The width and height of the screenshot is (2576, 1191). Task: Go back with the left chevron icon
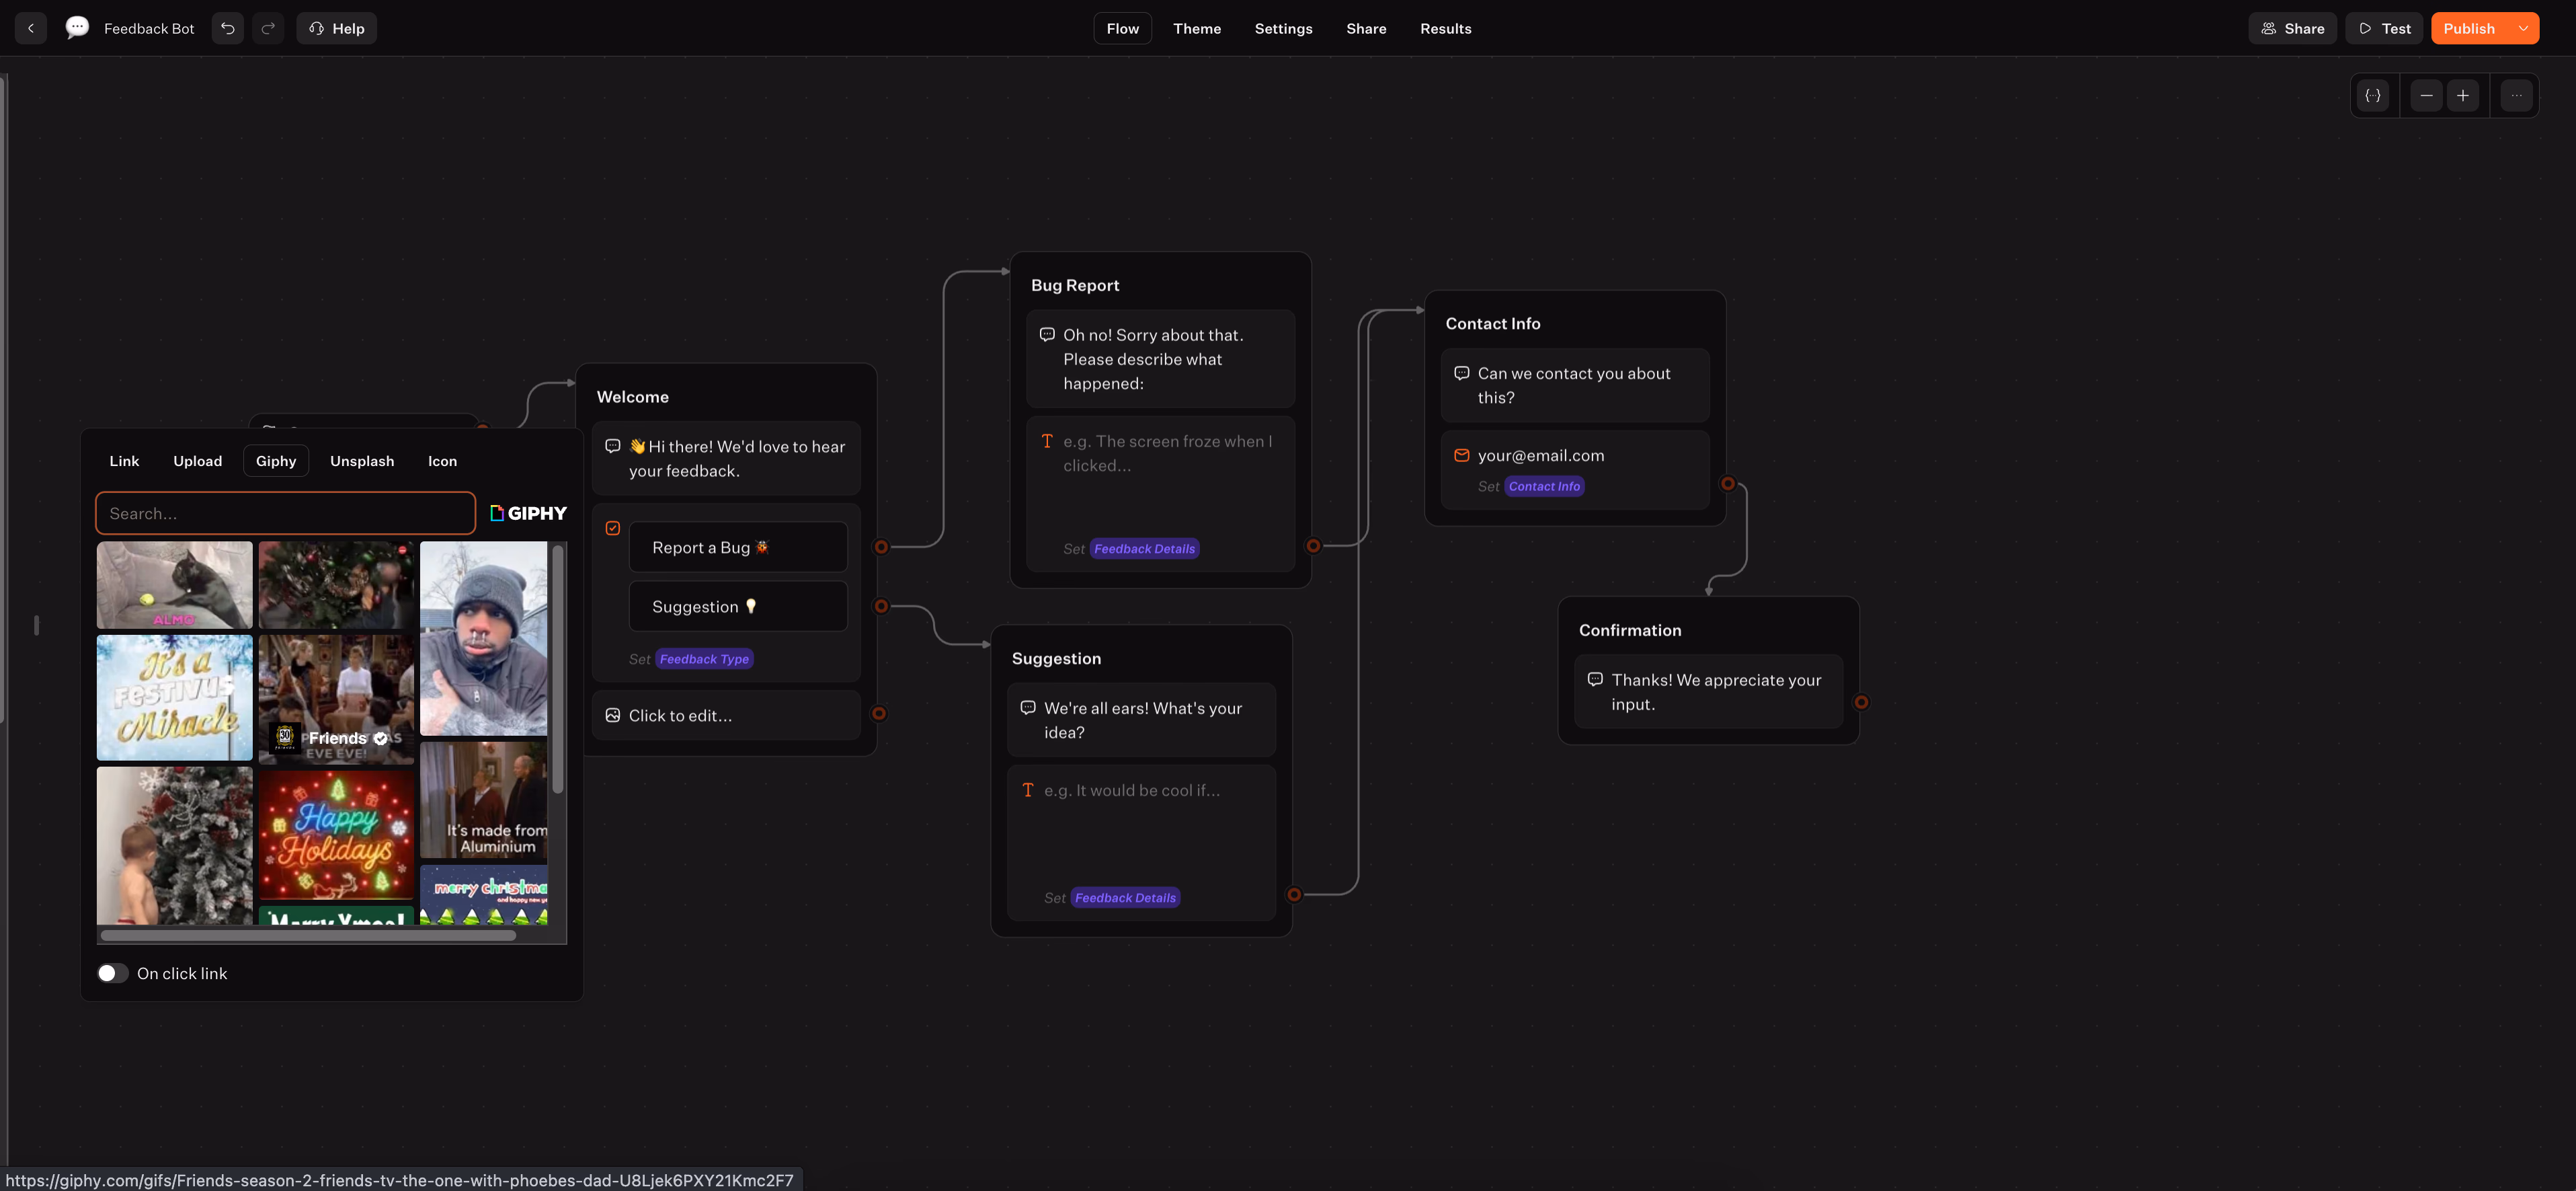[31, 28]
